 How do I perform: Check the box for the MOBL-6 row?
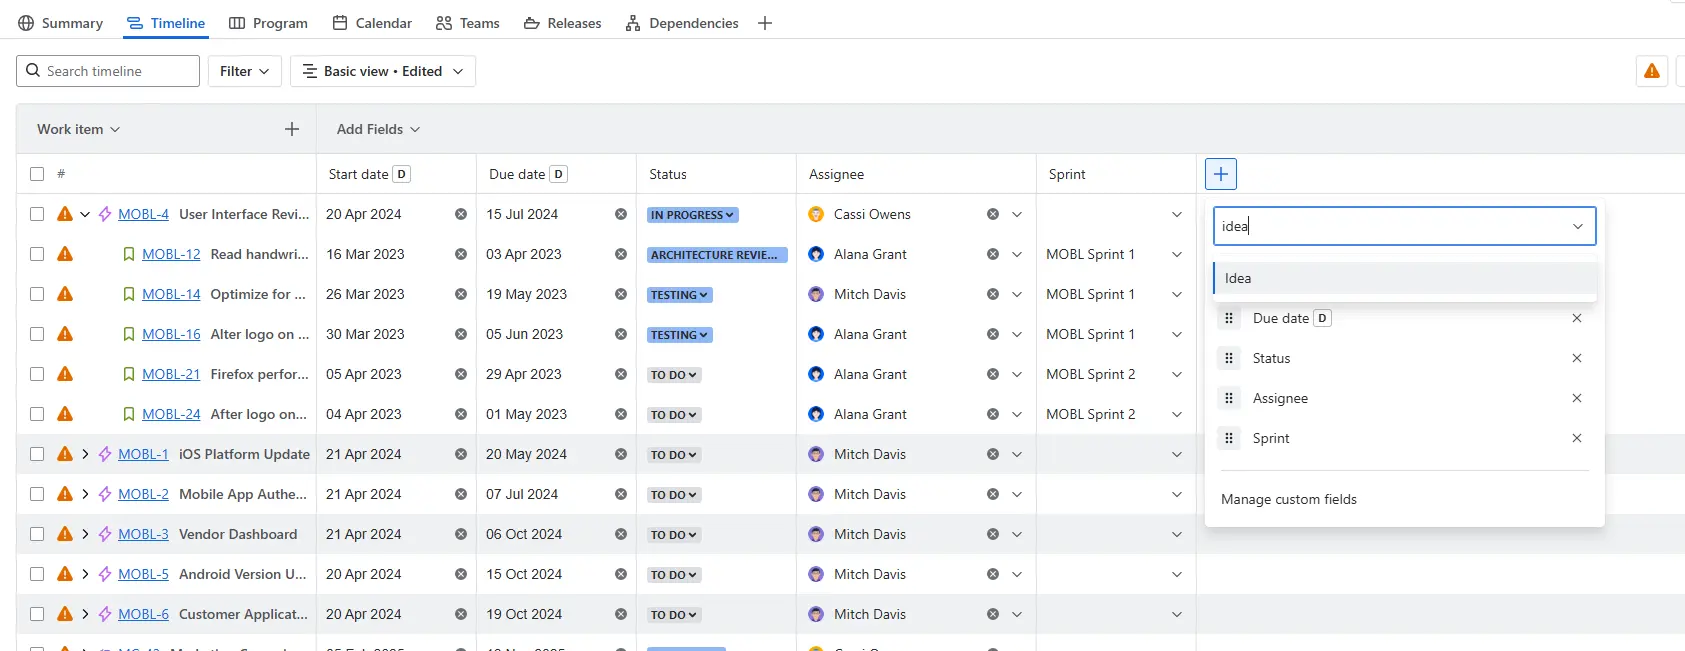point(37,614)
